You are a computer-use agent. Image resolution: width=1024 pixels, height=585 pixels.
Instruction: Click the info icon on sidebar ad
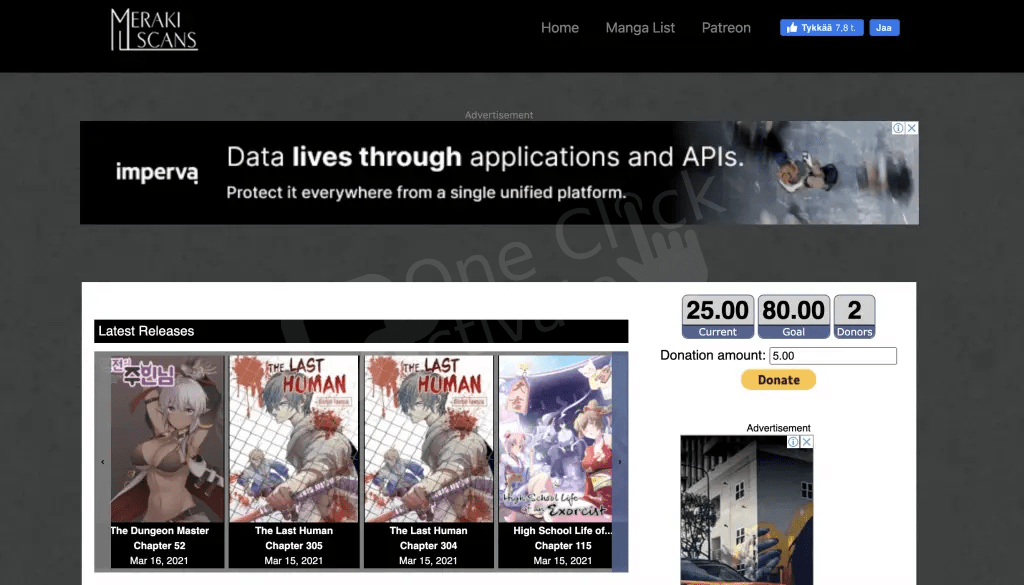pos(793,442)
